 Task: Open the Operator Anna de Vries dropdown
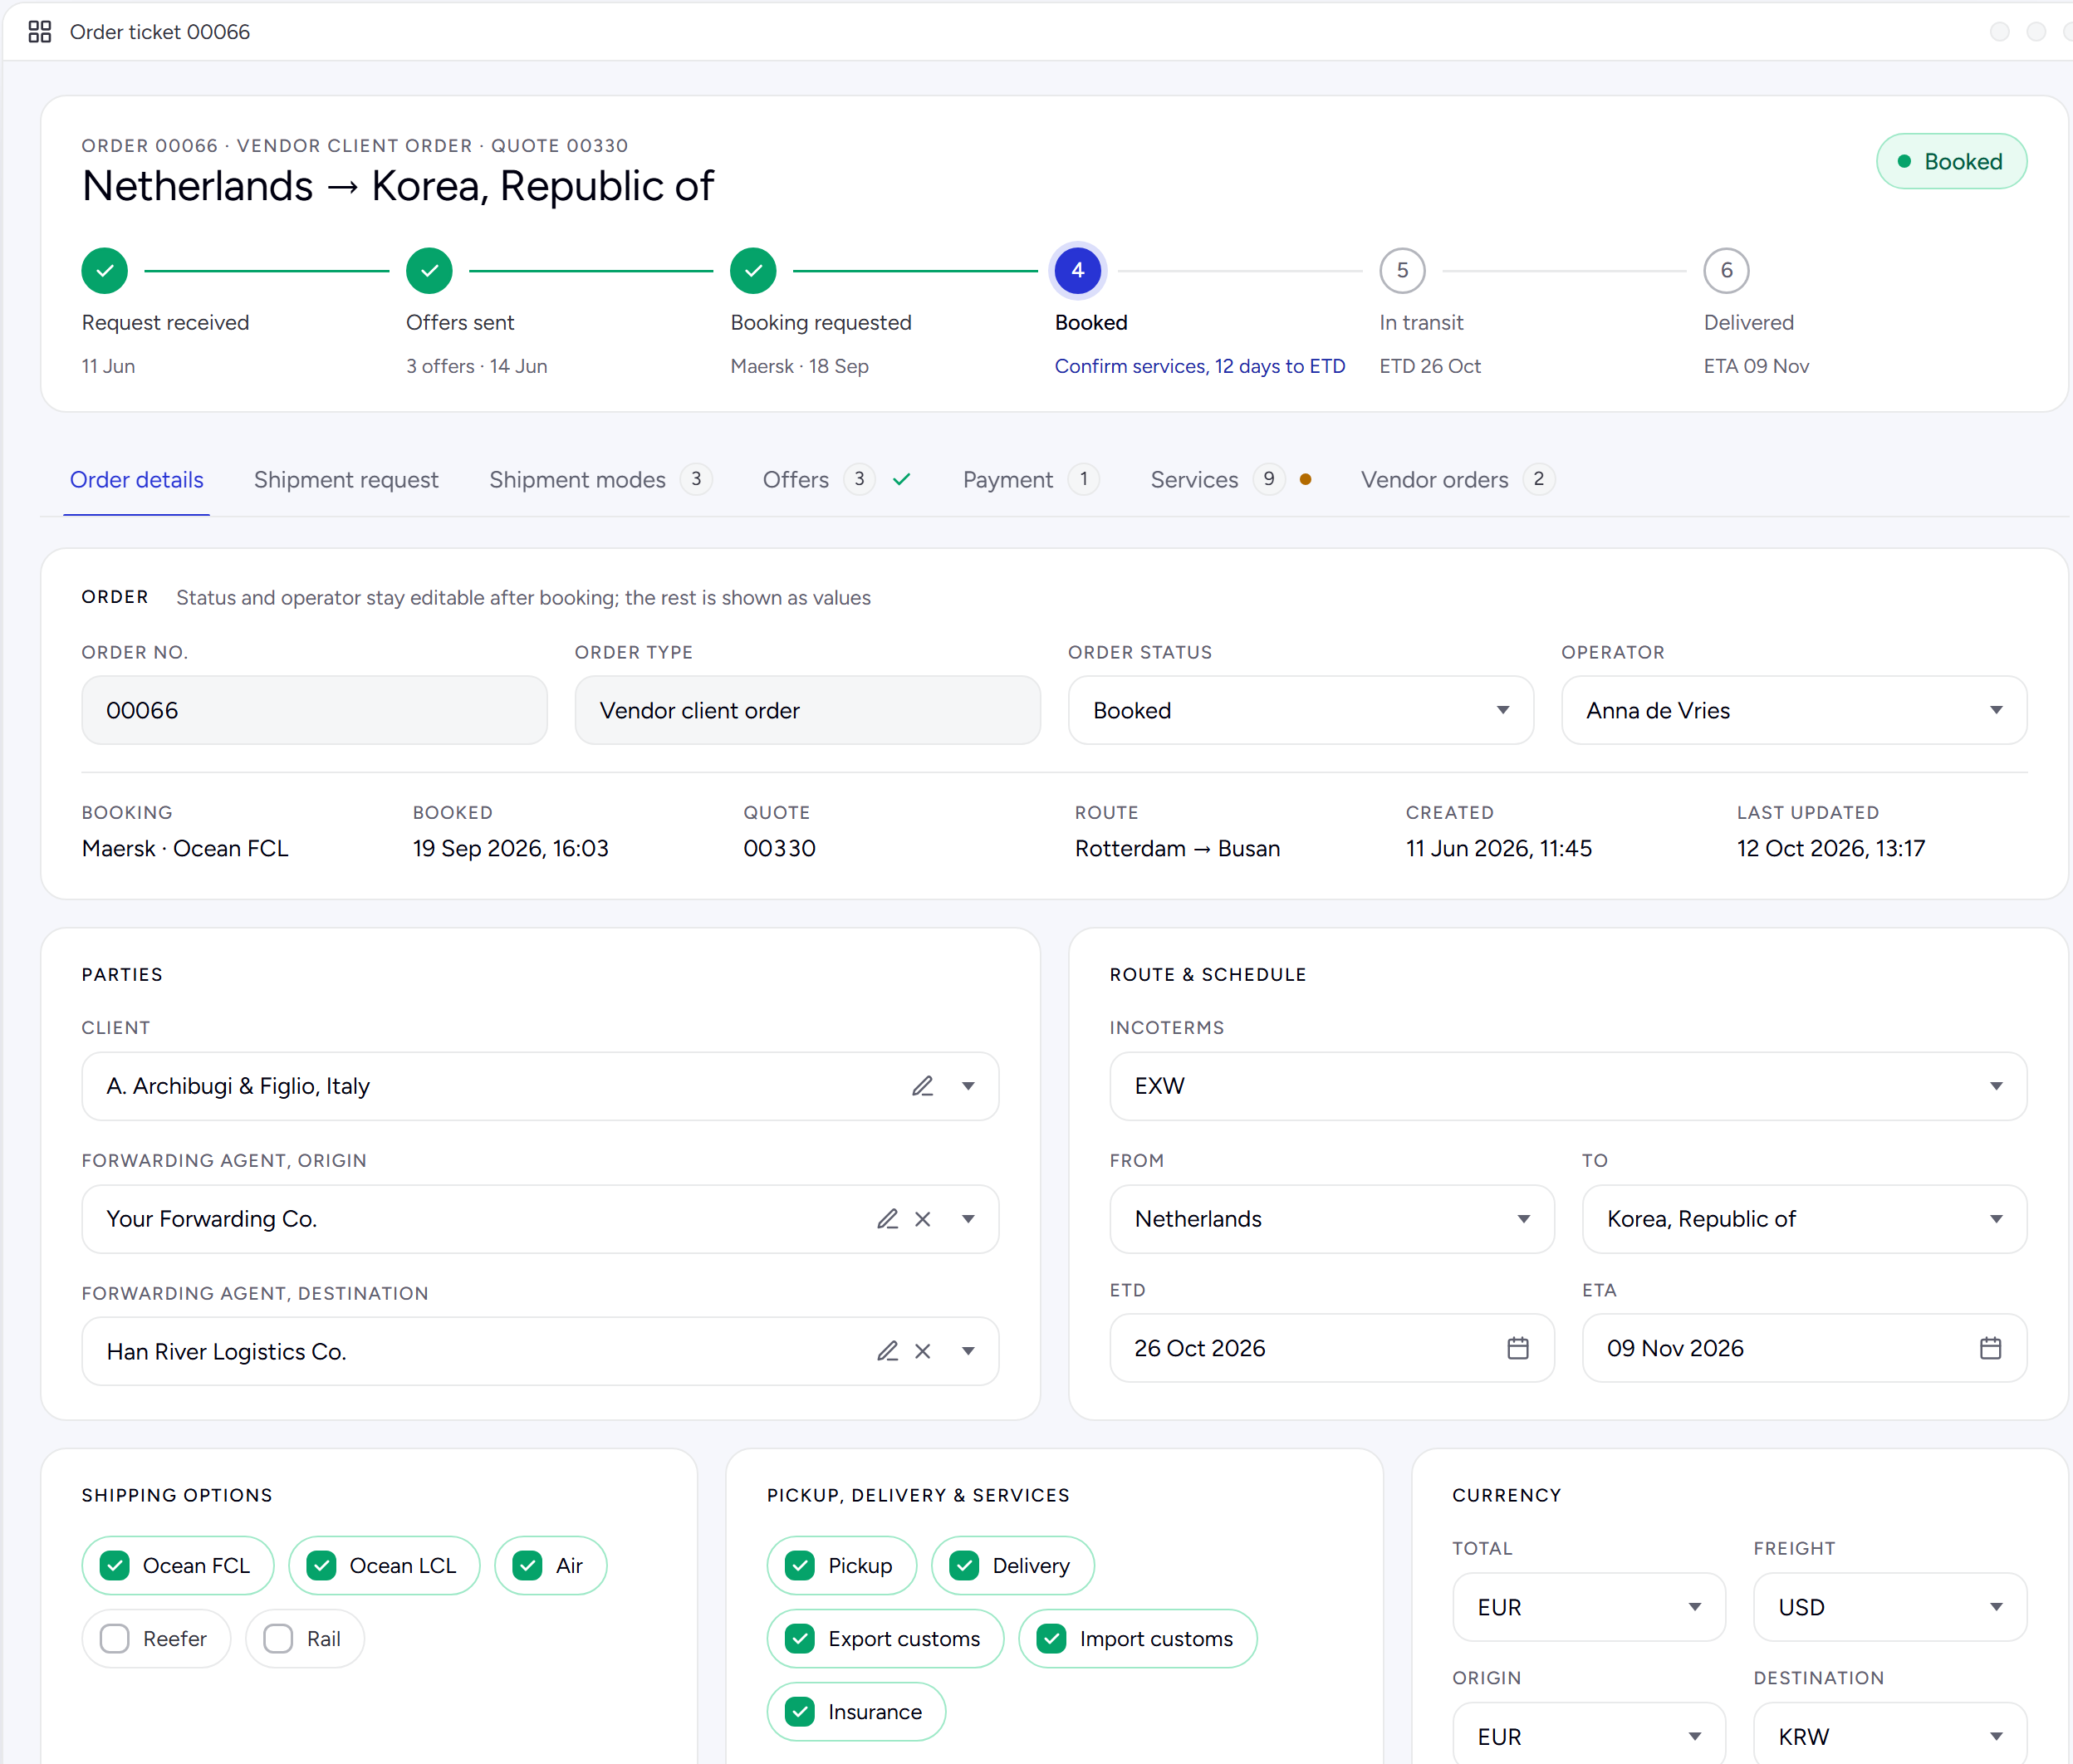pyautogui.click(x=1793, y=710)
